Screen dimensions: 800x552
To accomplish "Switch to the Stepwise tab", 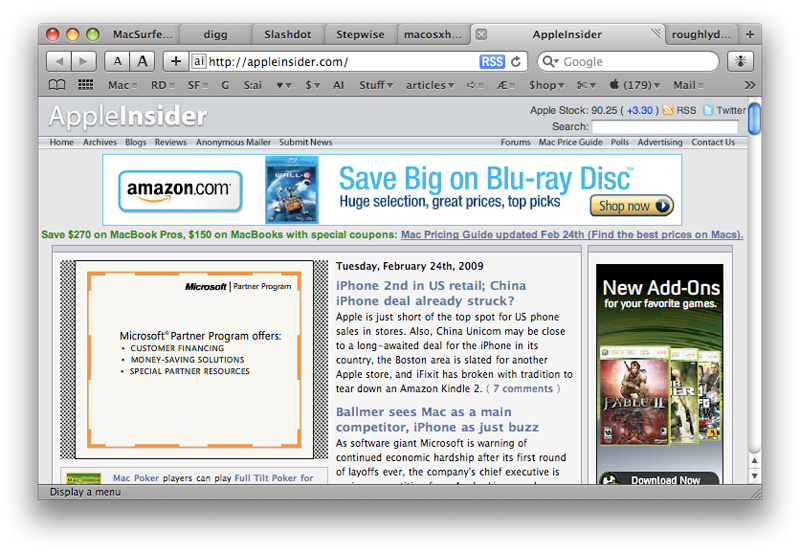I will (x=360, y=34).
